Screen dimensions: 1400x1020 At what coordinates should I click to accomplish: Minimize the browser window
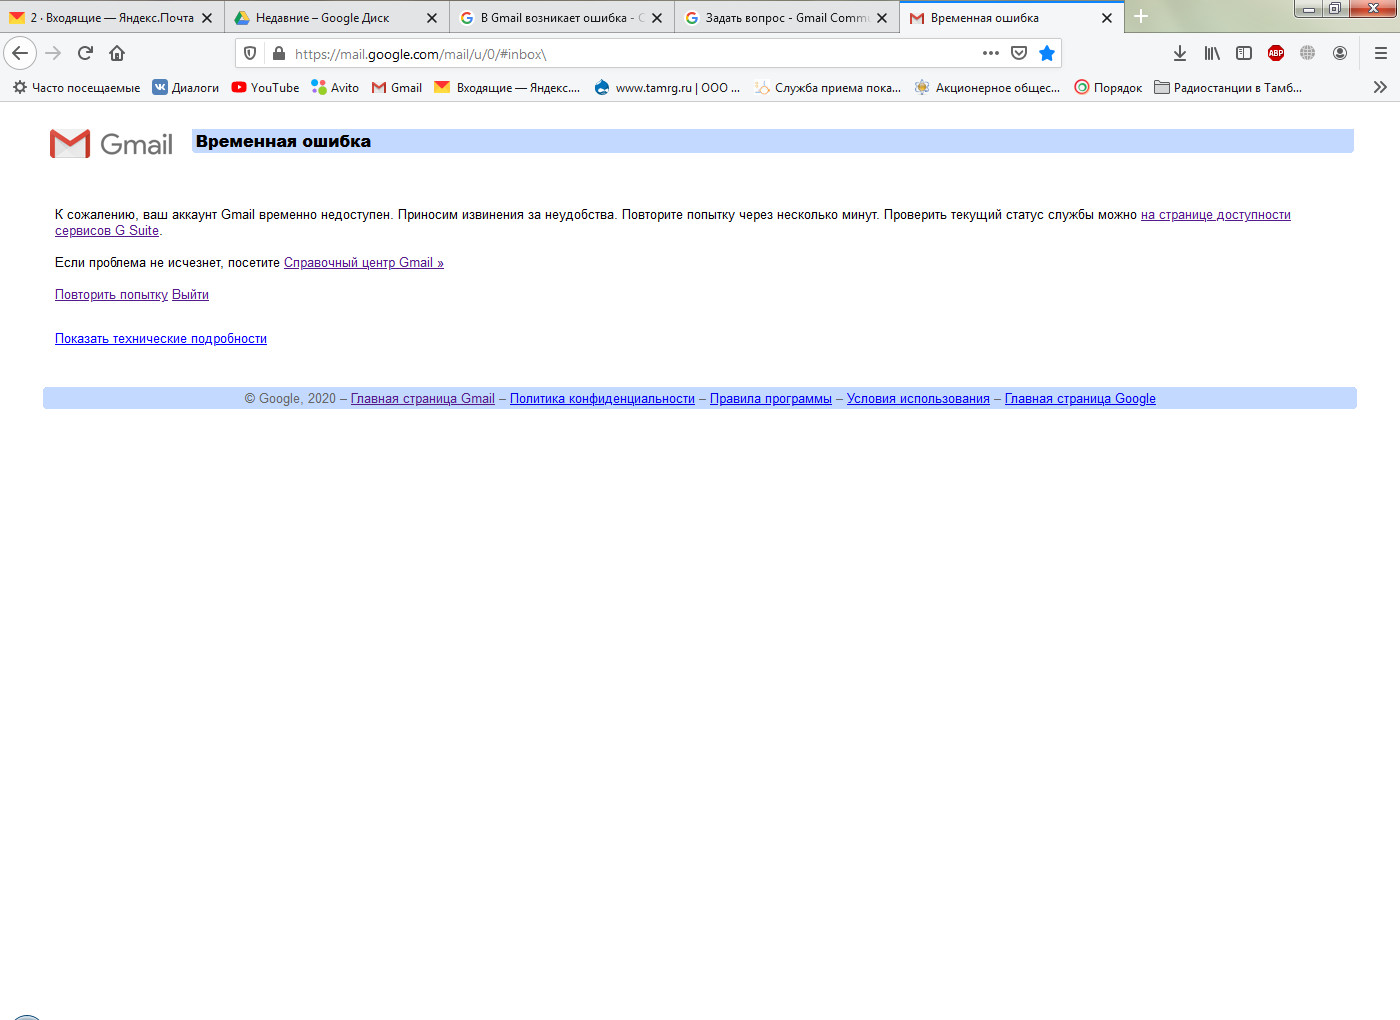tap(1309, 9)
